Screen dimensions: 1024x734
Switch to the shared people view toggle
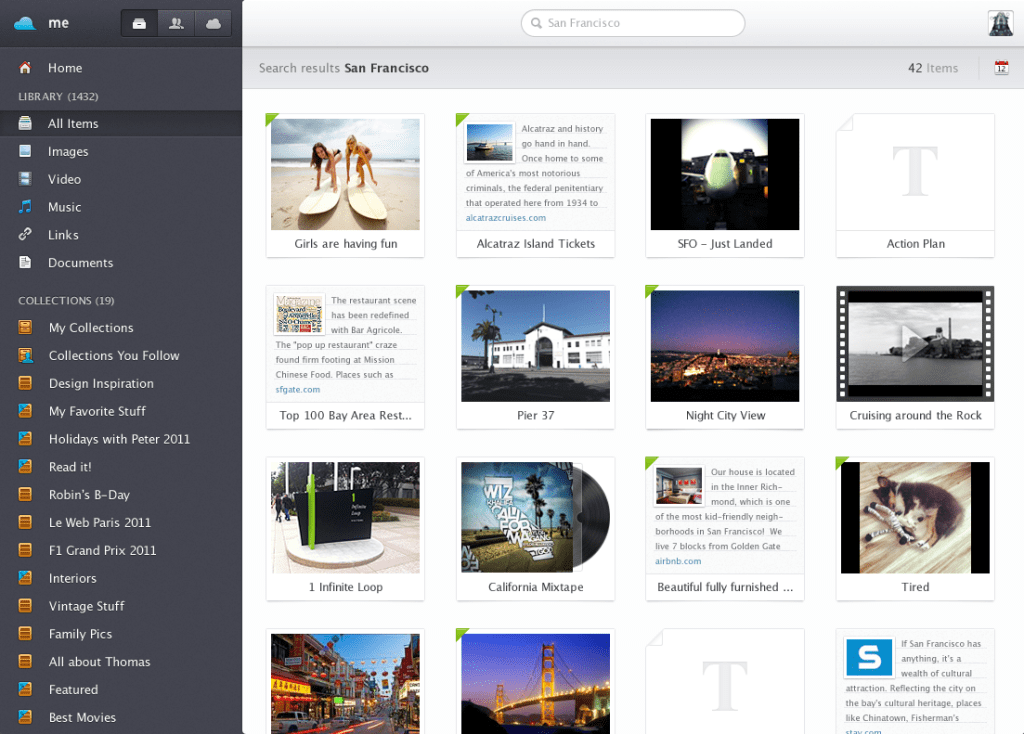pyautogui.click(x=176, y=23)
